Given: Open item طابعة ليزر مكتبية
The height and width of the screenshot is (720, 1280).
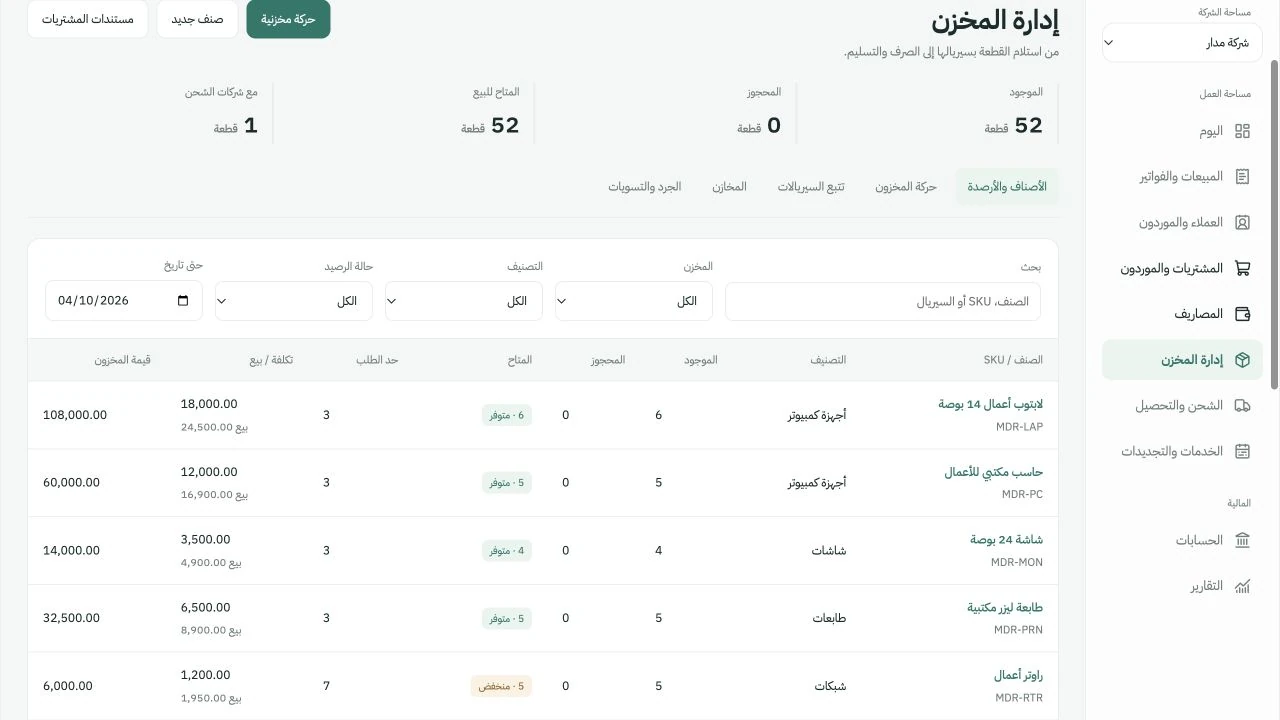Looking at the screenshot, I should 1005,608.
